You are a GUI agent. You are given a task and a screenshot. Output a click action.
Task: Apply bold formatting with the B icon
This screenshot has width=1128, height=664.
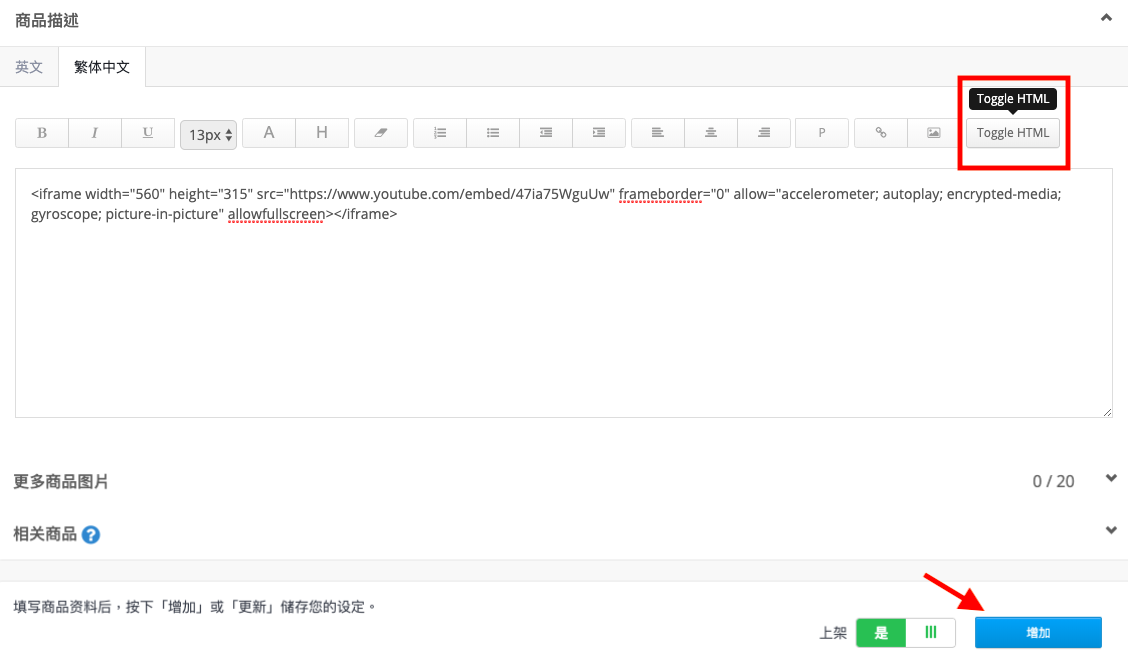[x=42, y=133]
